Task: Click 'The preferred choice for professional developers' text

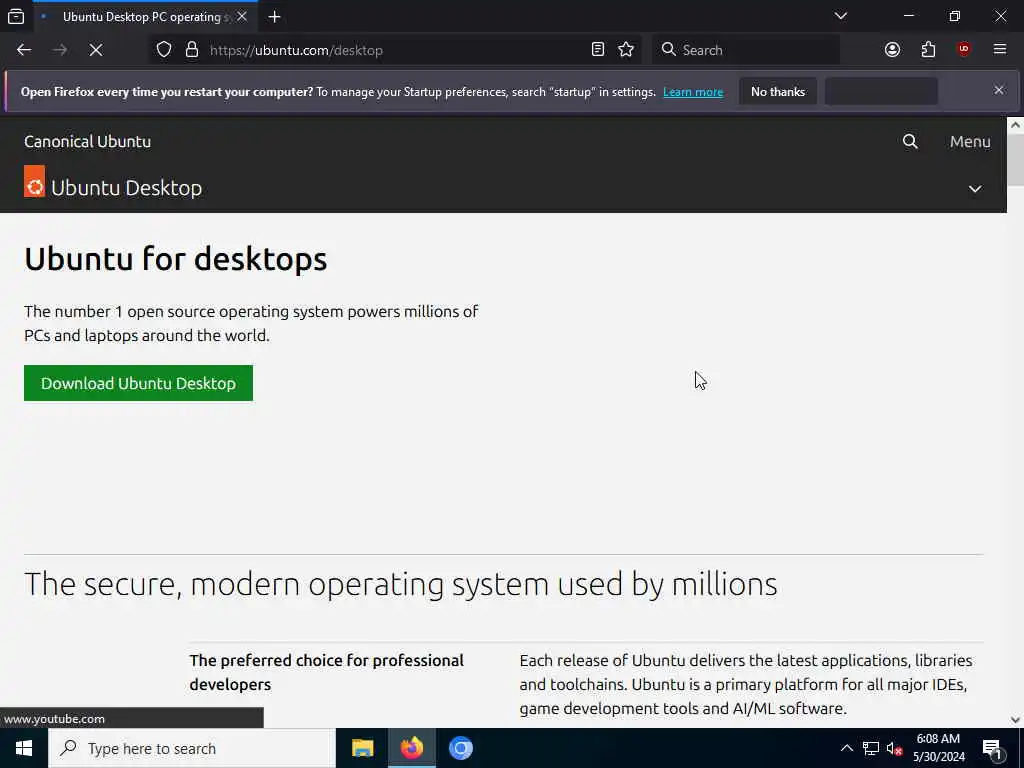Action: (x=327, y=672)
